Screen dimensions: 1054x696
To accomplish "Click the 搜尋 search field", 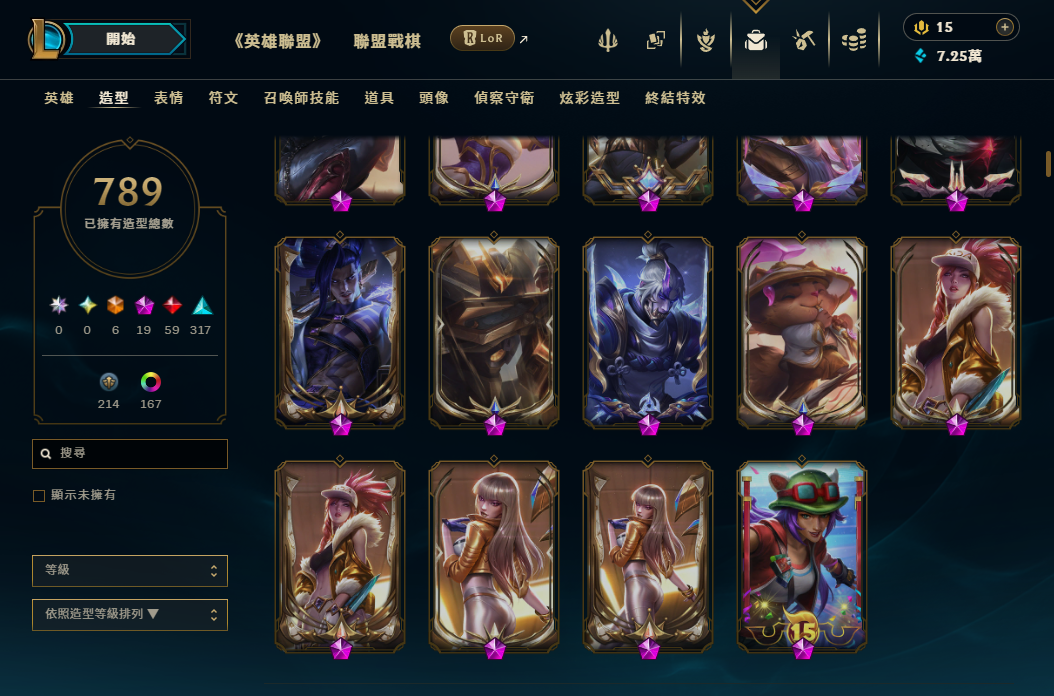I will coord(130,454).
